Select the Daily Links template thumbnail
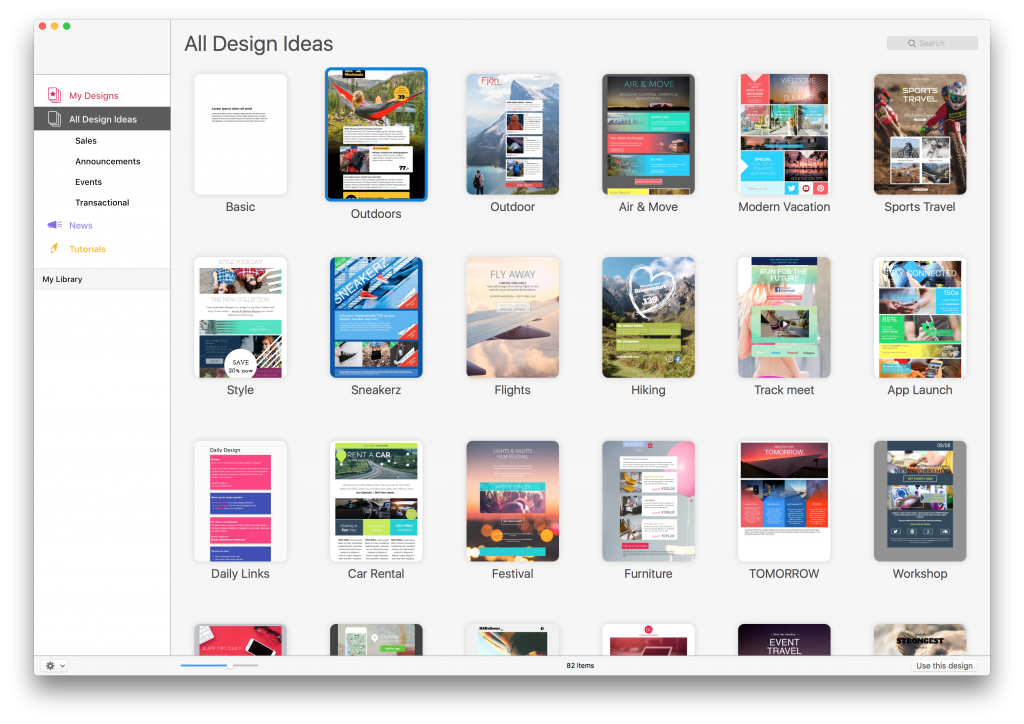1024x724 pixels. [240, 501]
